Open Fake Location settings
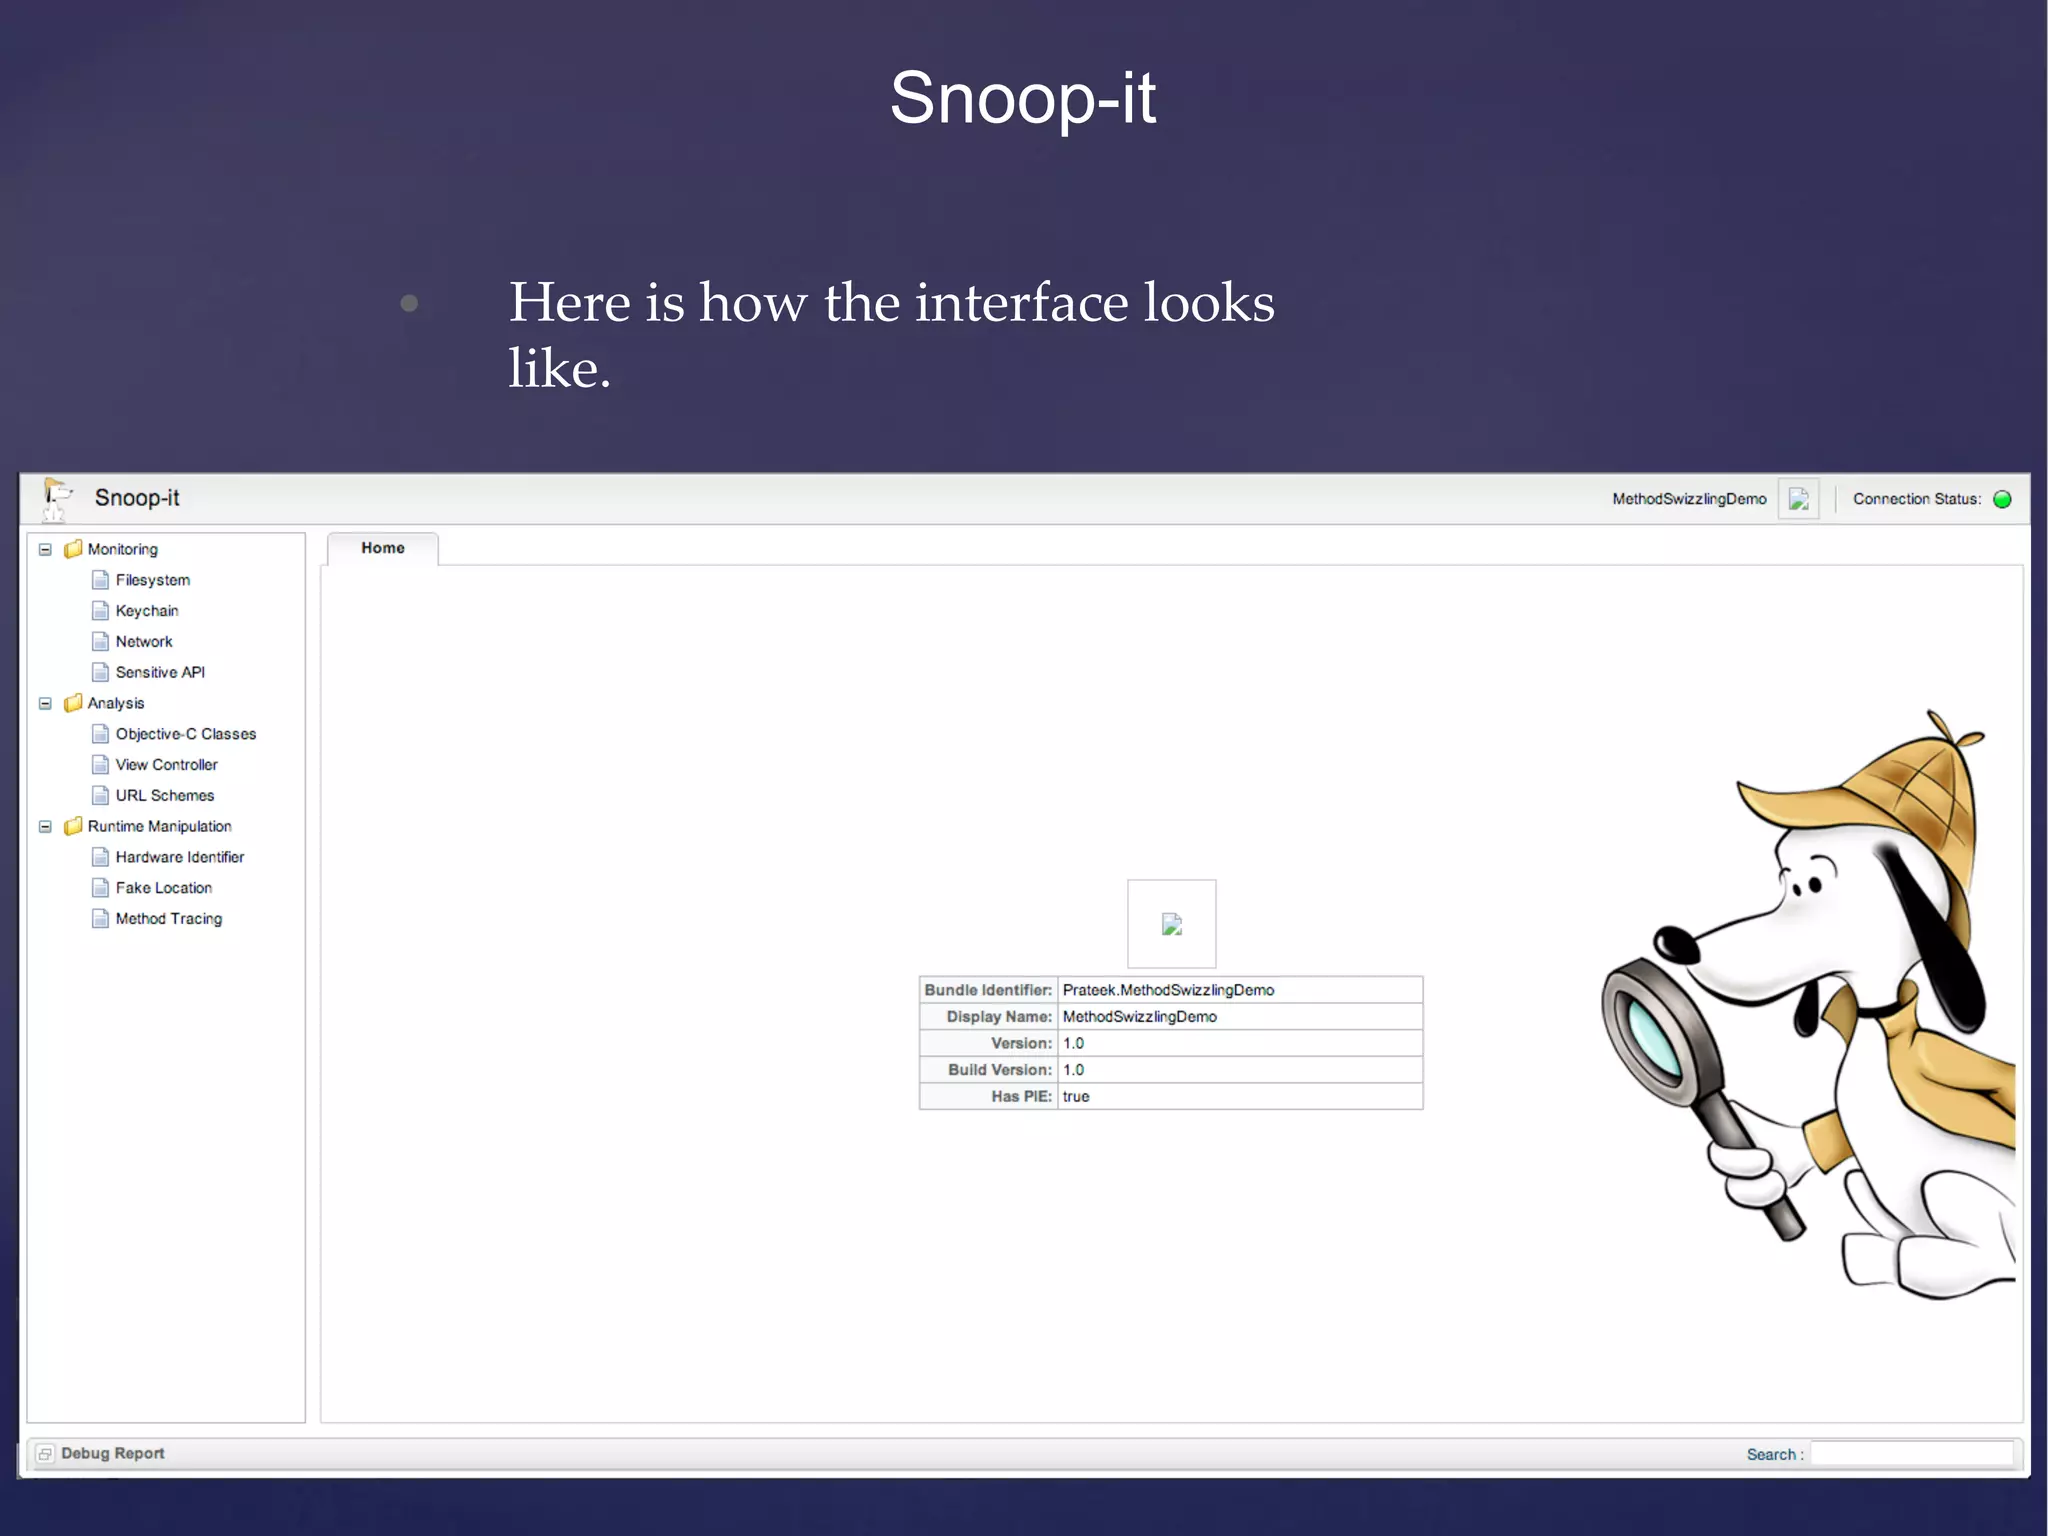The height and width of the screenshot is (1536, 2048). (x=164, y=888)
